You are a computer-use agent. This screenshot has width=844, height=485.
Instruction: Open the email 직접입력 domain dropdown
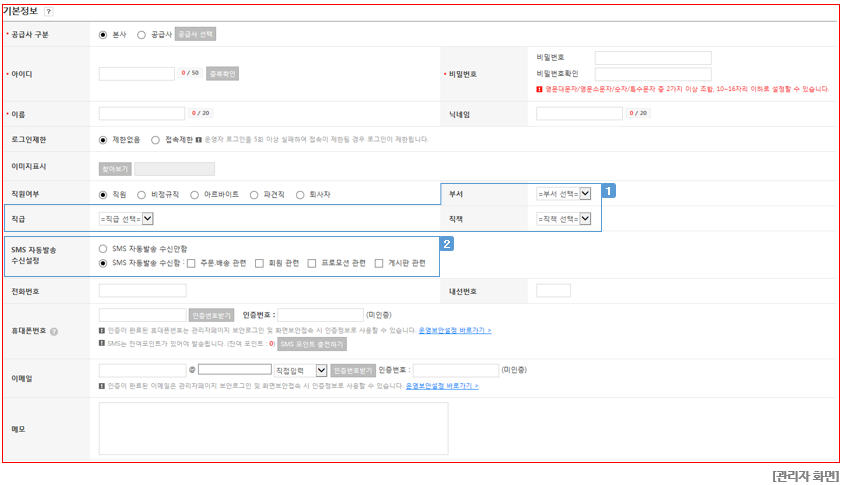tap(300, 370)
